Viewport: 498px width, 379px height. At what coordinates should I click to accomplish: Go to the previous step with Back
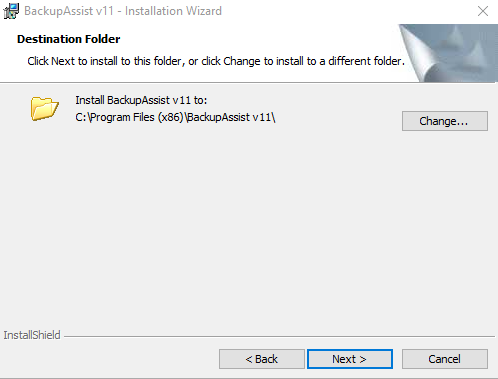262,359
